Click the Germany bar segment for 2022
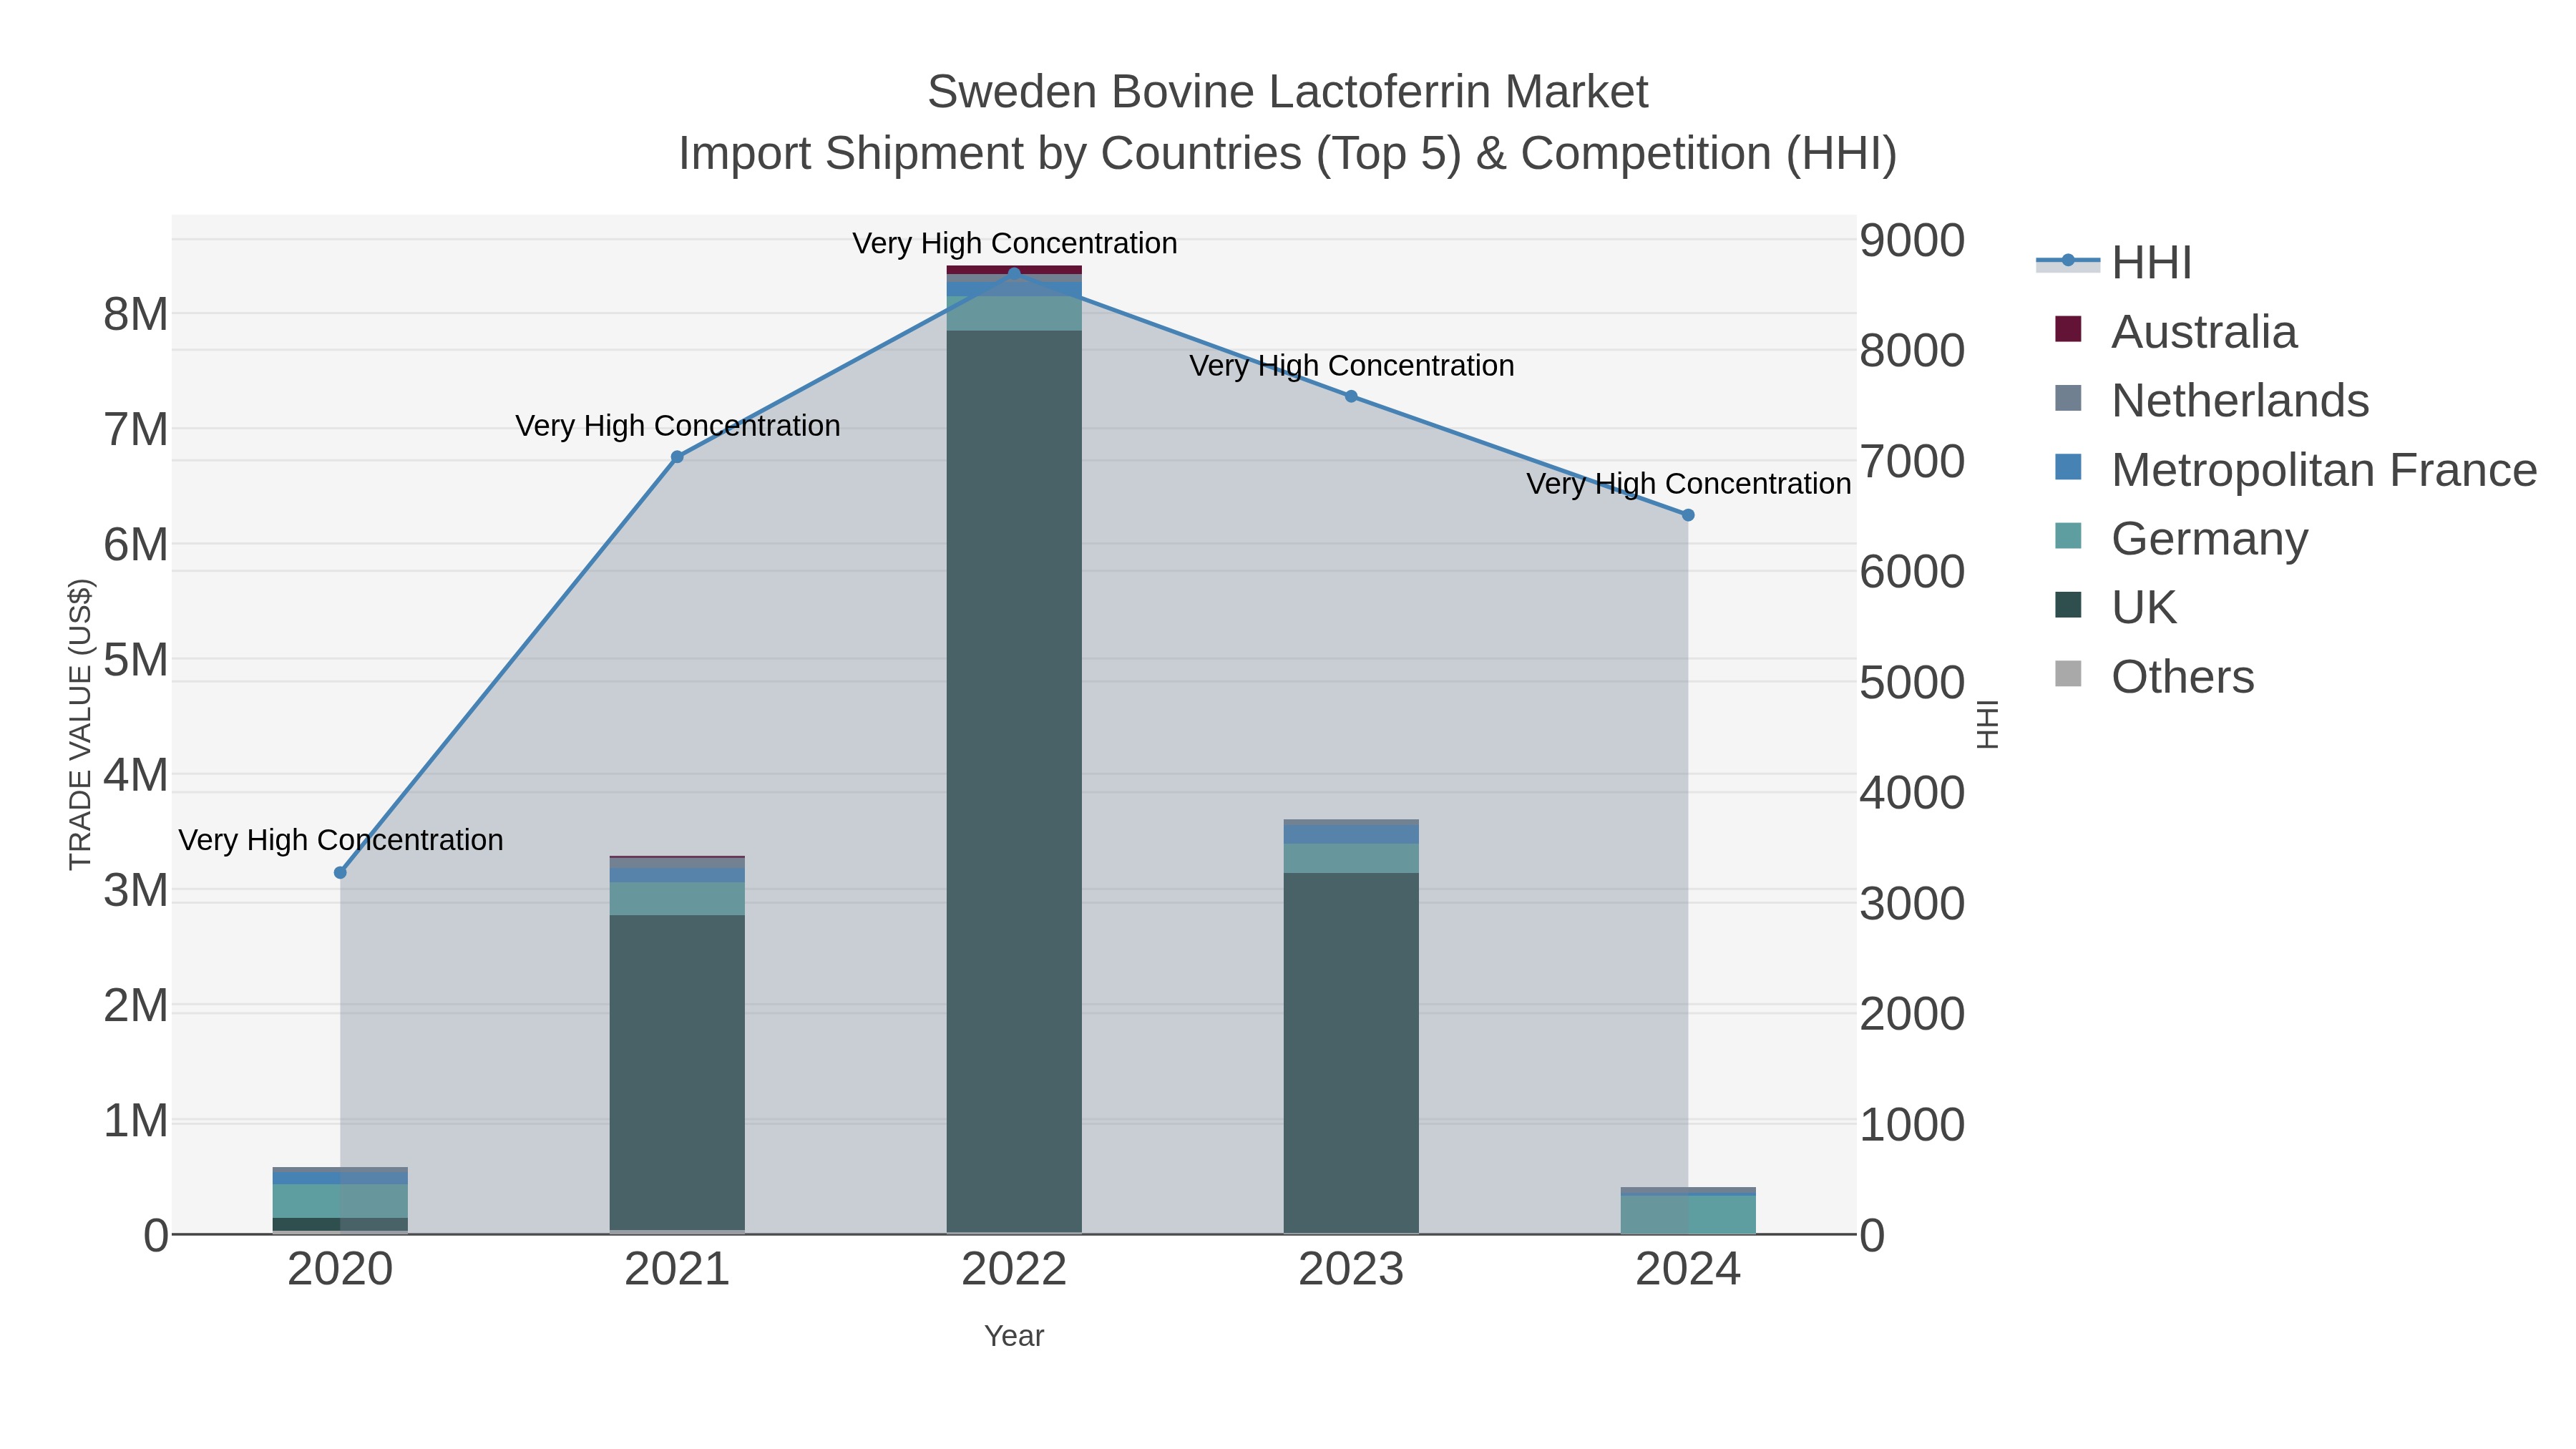2576x1449 pixels. click(1014, 313)
